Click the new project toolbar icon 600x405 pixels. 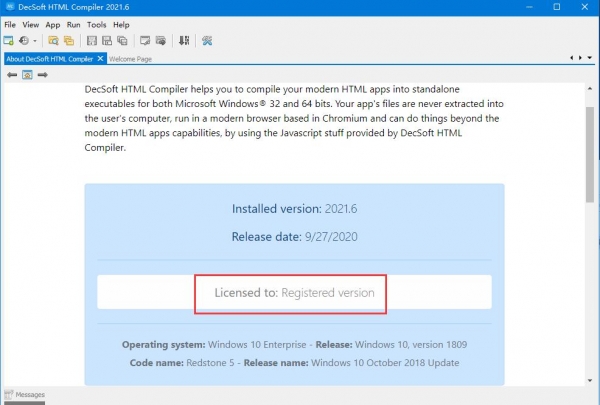pos(8,41)
